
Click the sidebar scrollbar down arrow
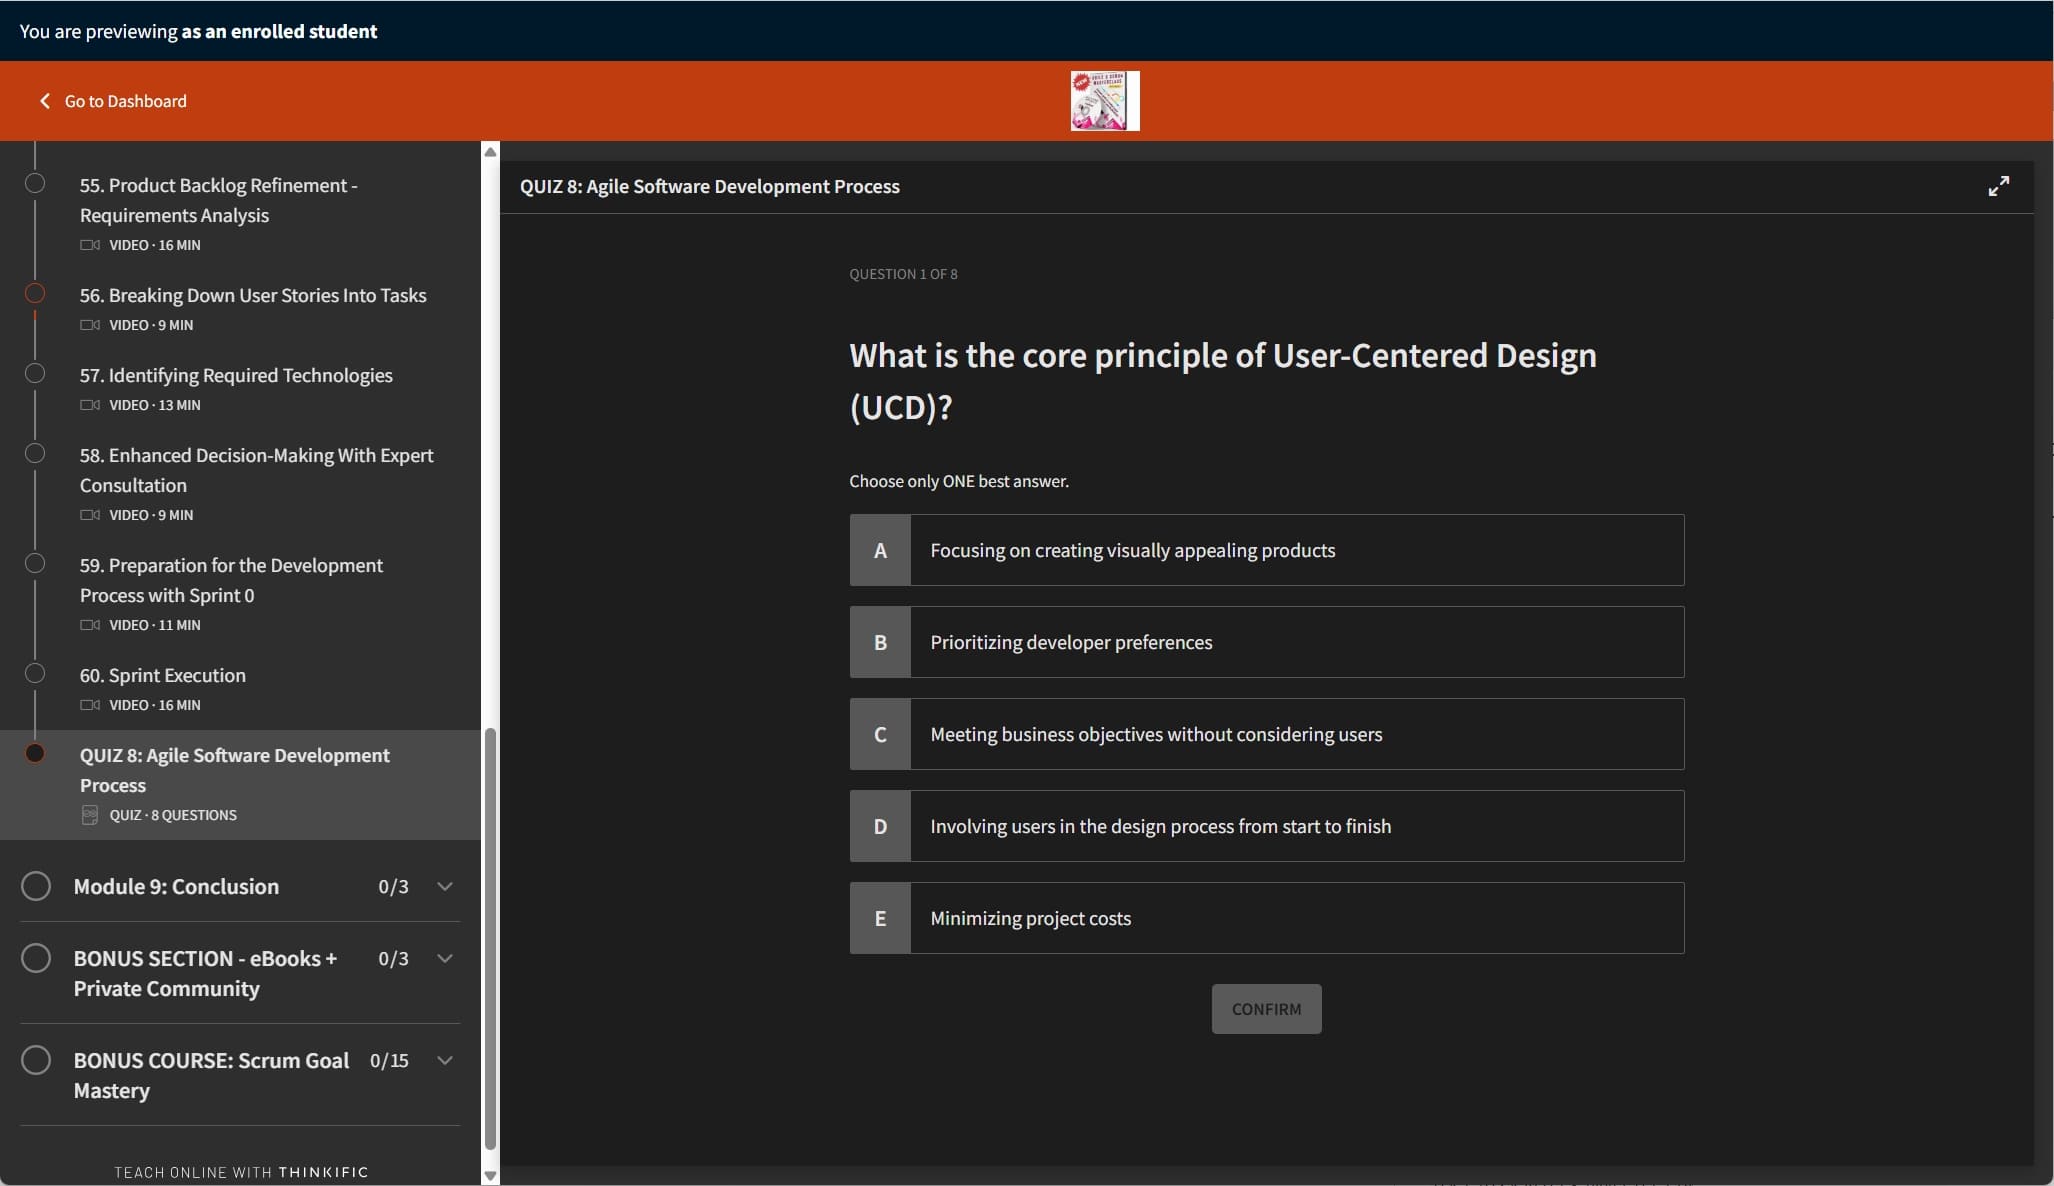pyautogui.click(x=490, y=1175)
